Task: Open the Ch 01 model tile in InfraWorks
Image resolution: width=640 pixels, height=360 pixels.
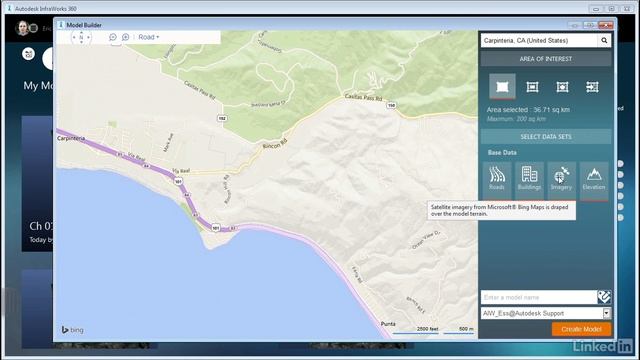Action: (x=38, y=184)
